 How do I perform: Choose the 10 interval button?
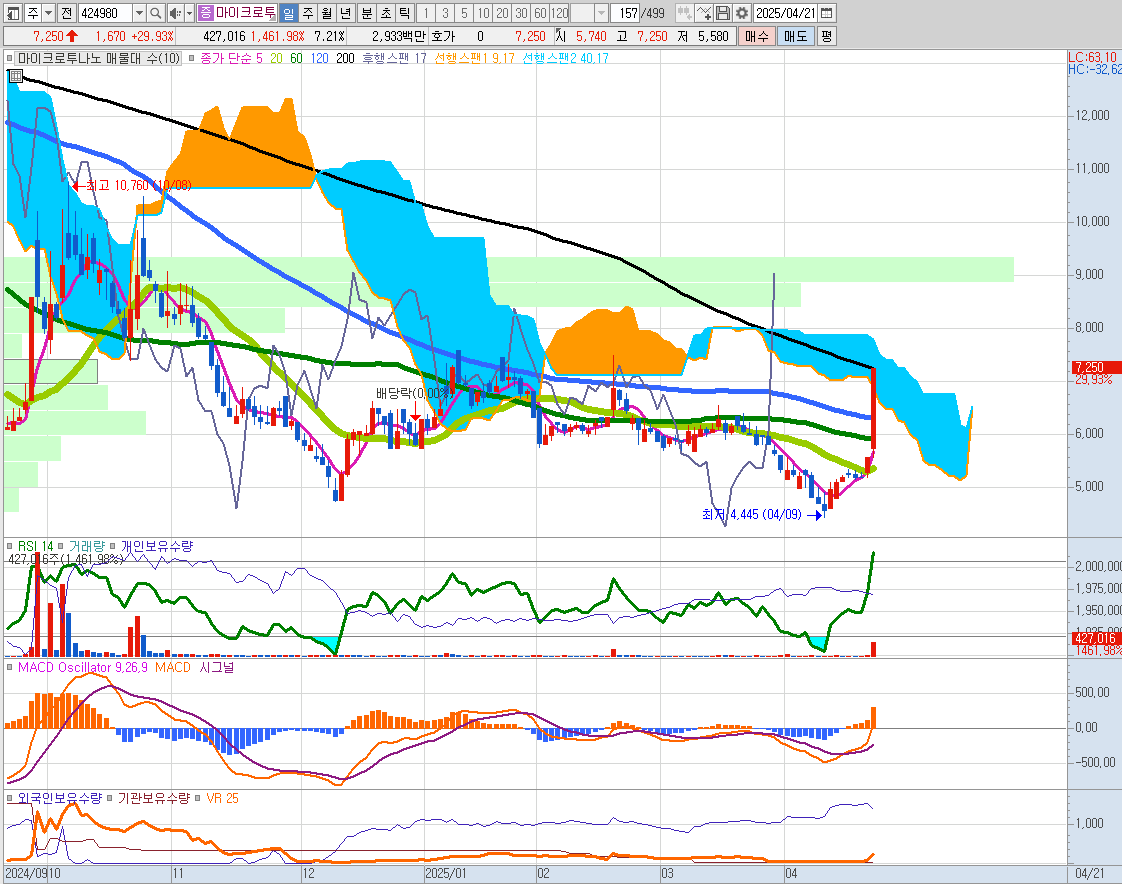click(x=484, y=13)
